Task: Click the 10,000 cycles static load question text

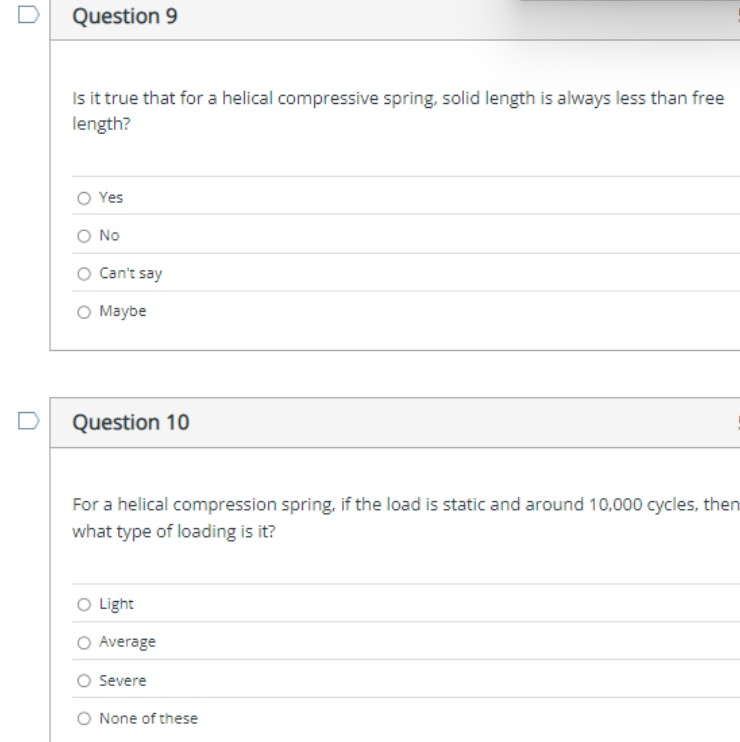Action: click(400, 518)
